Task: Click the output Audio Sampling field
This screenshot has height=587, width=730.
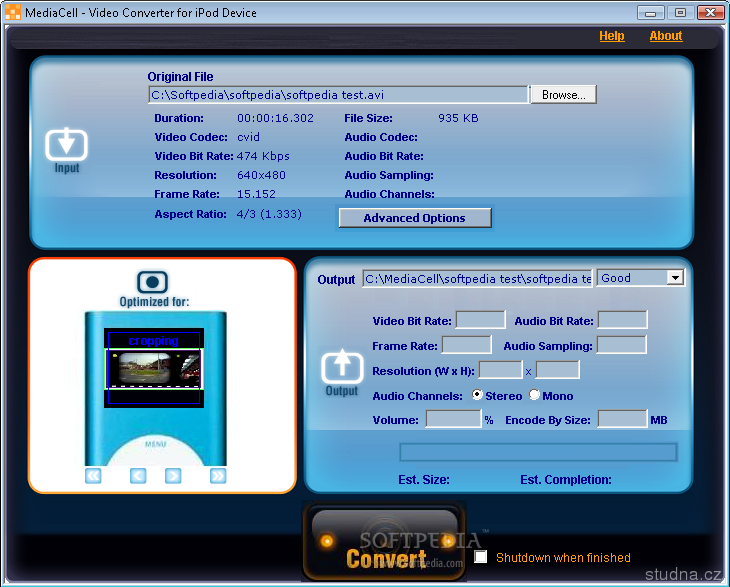Action: (x=622, y=345)
